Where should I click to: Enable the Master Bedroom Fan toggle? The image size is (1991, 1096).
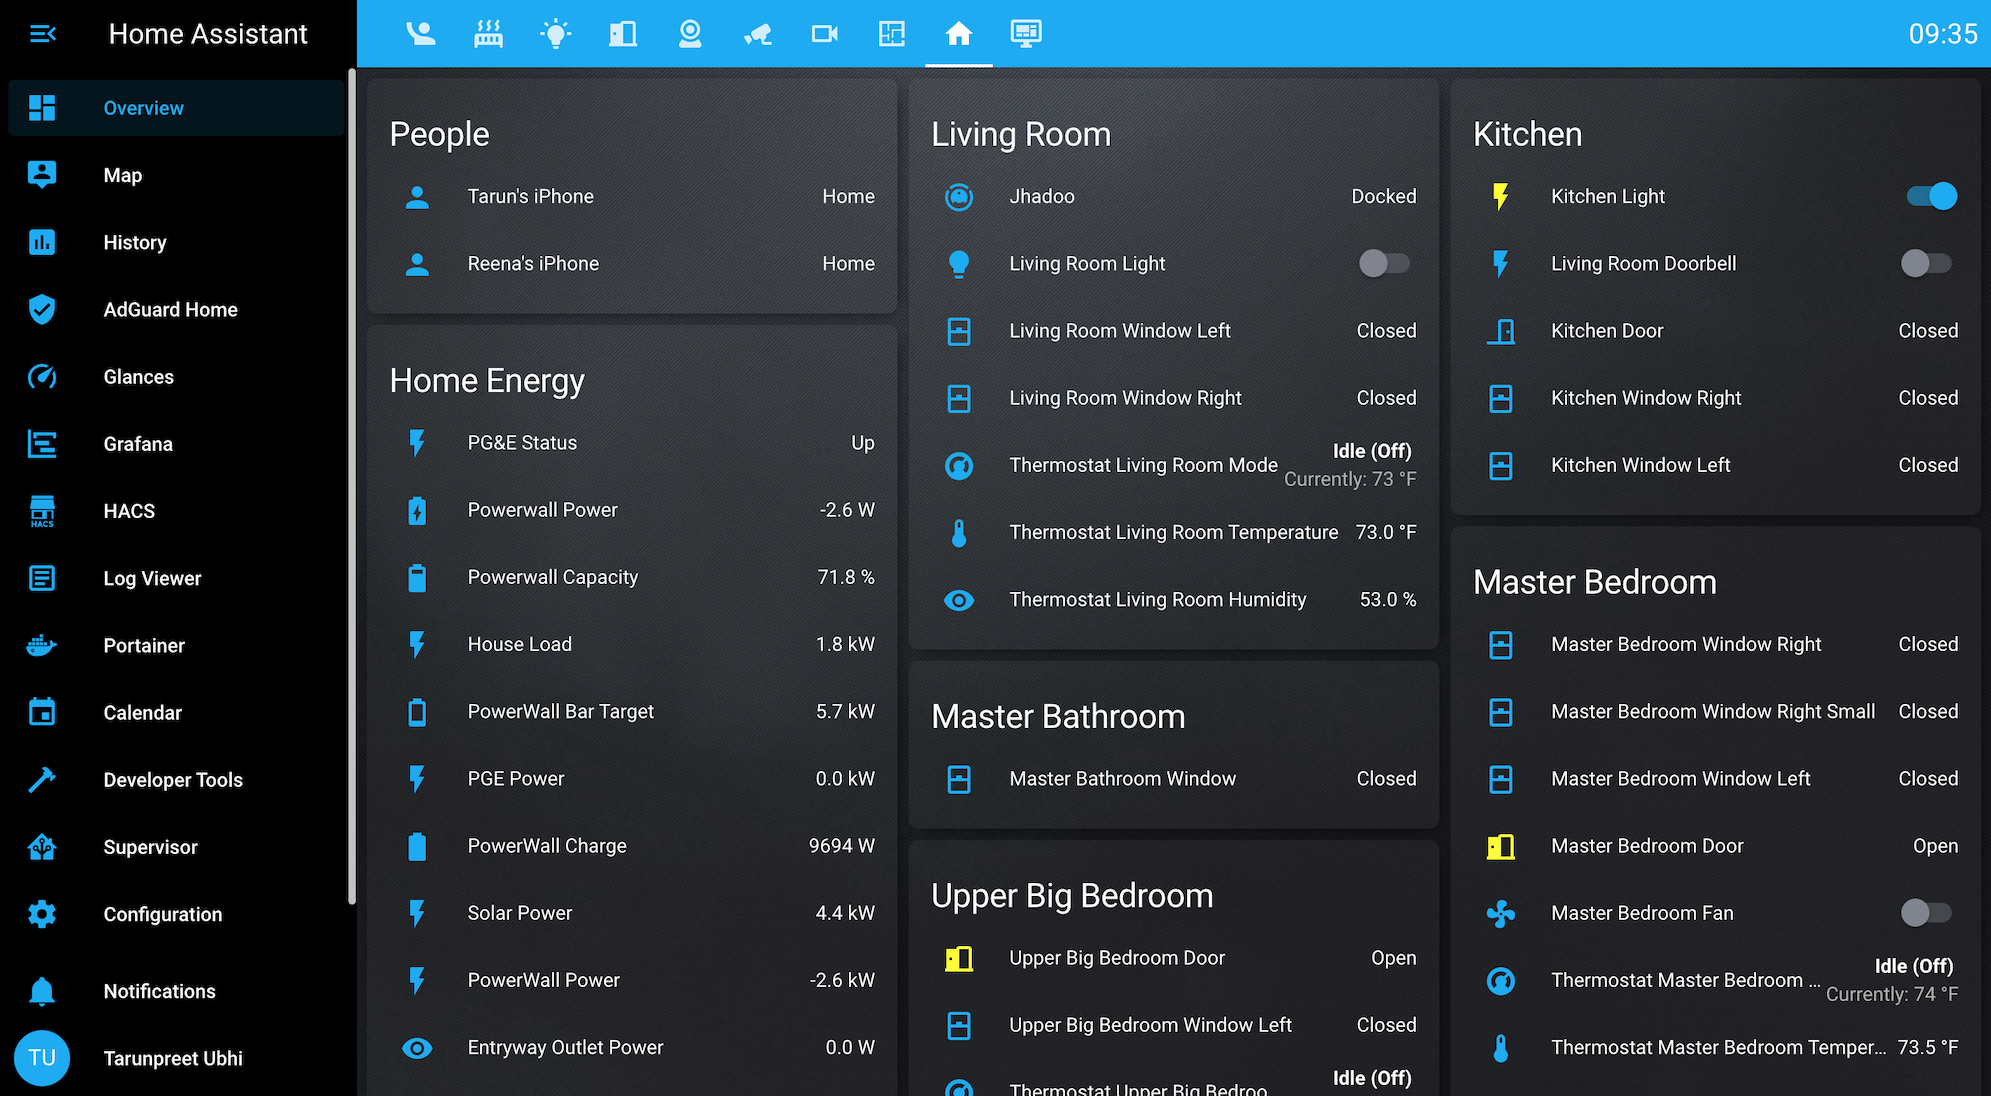pyautogui.click(x=1925, y=913)
